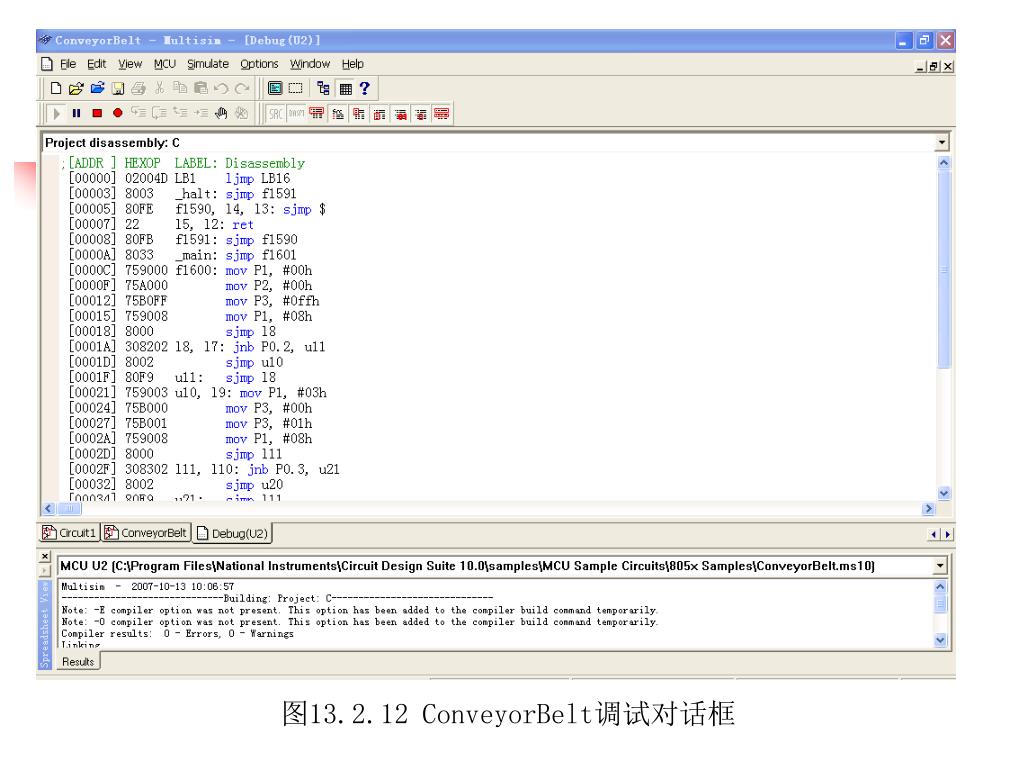
Task: Click the Run to Cursor icon
Action: pos(200,113)
